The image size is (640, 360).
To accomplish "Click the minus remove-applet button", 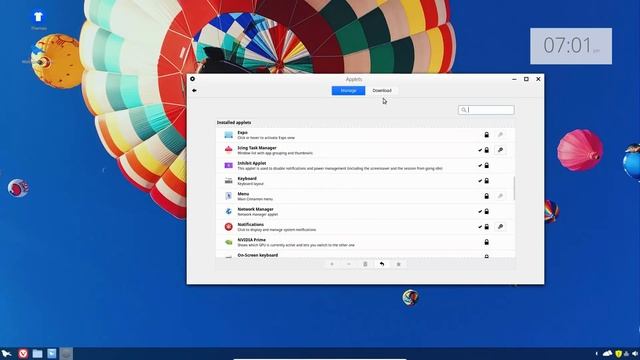I will tap(349, 264).
